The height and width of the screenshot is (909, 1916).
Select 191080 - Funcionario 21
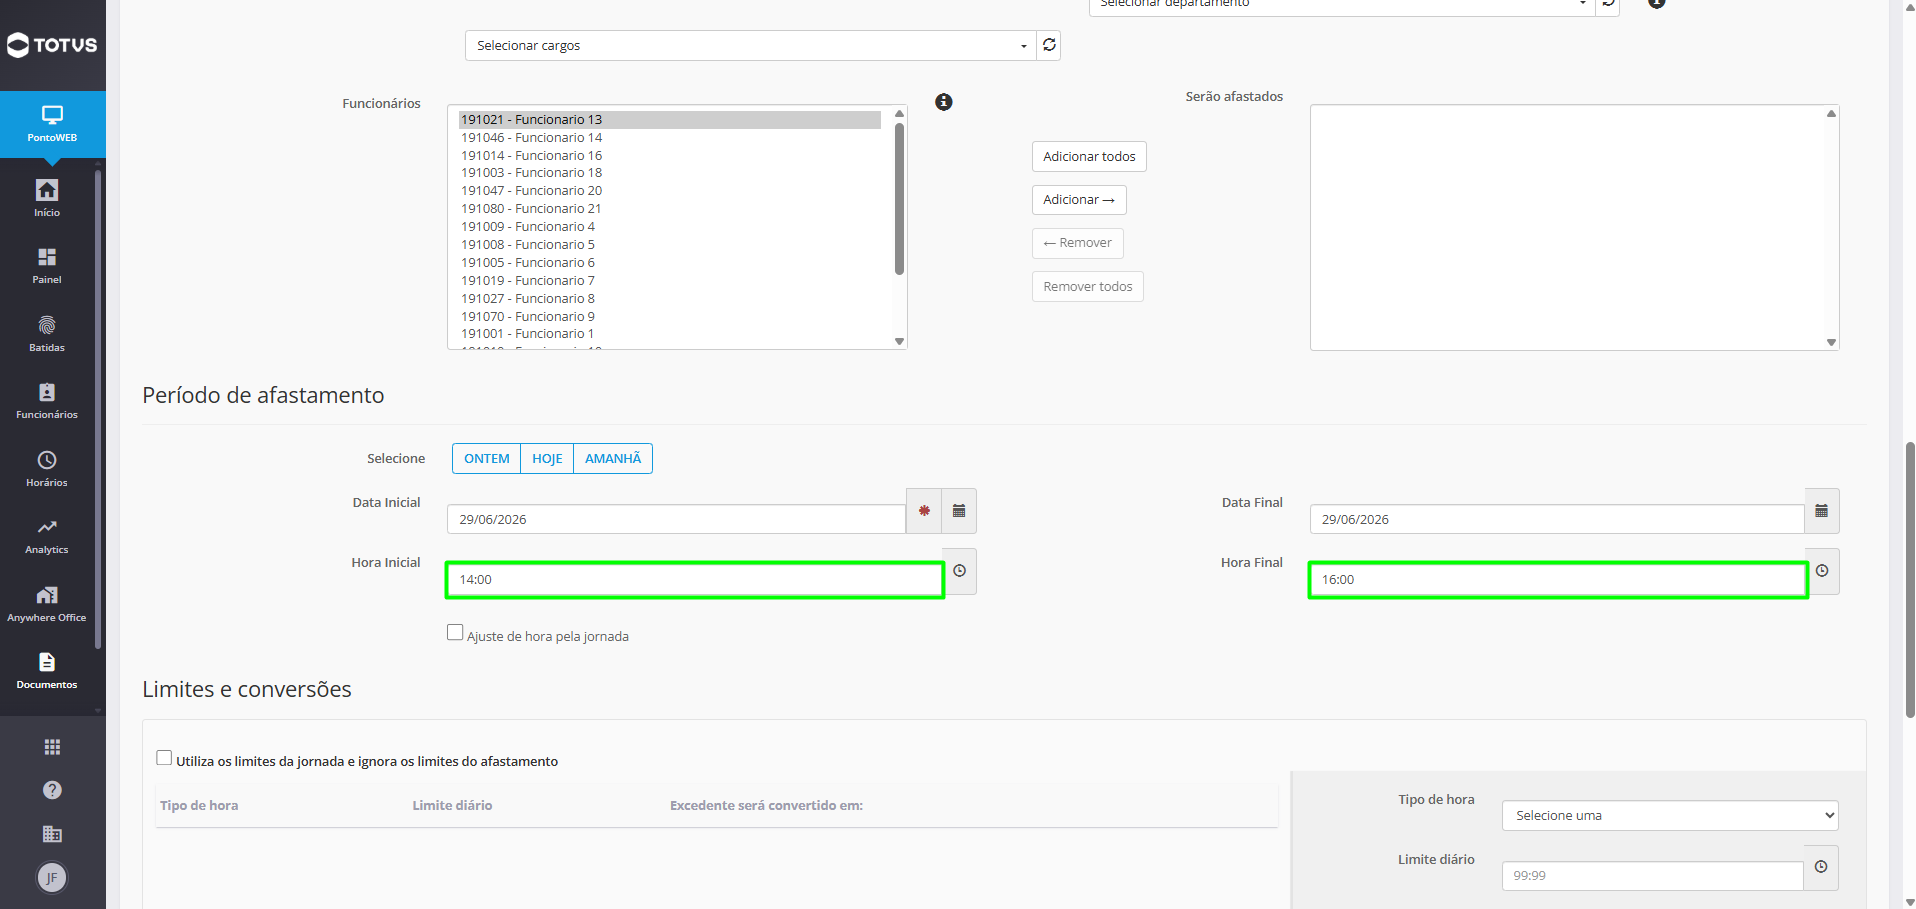[669, 209]
